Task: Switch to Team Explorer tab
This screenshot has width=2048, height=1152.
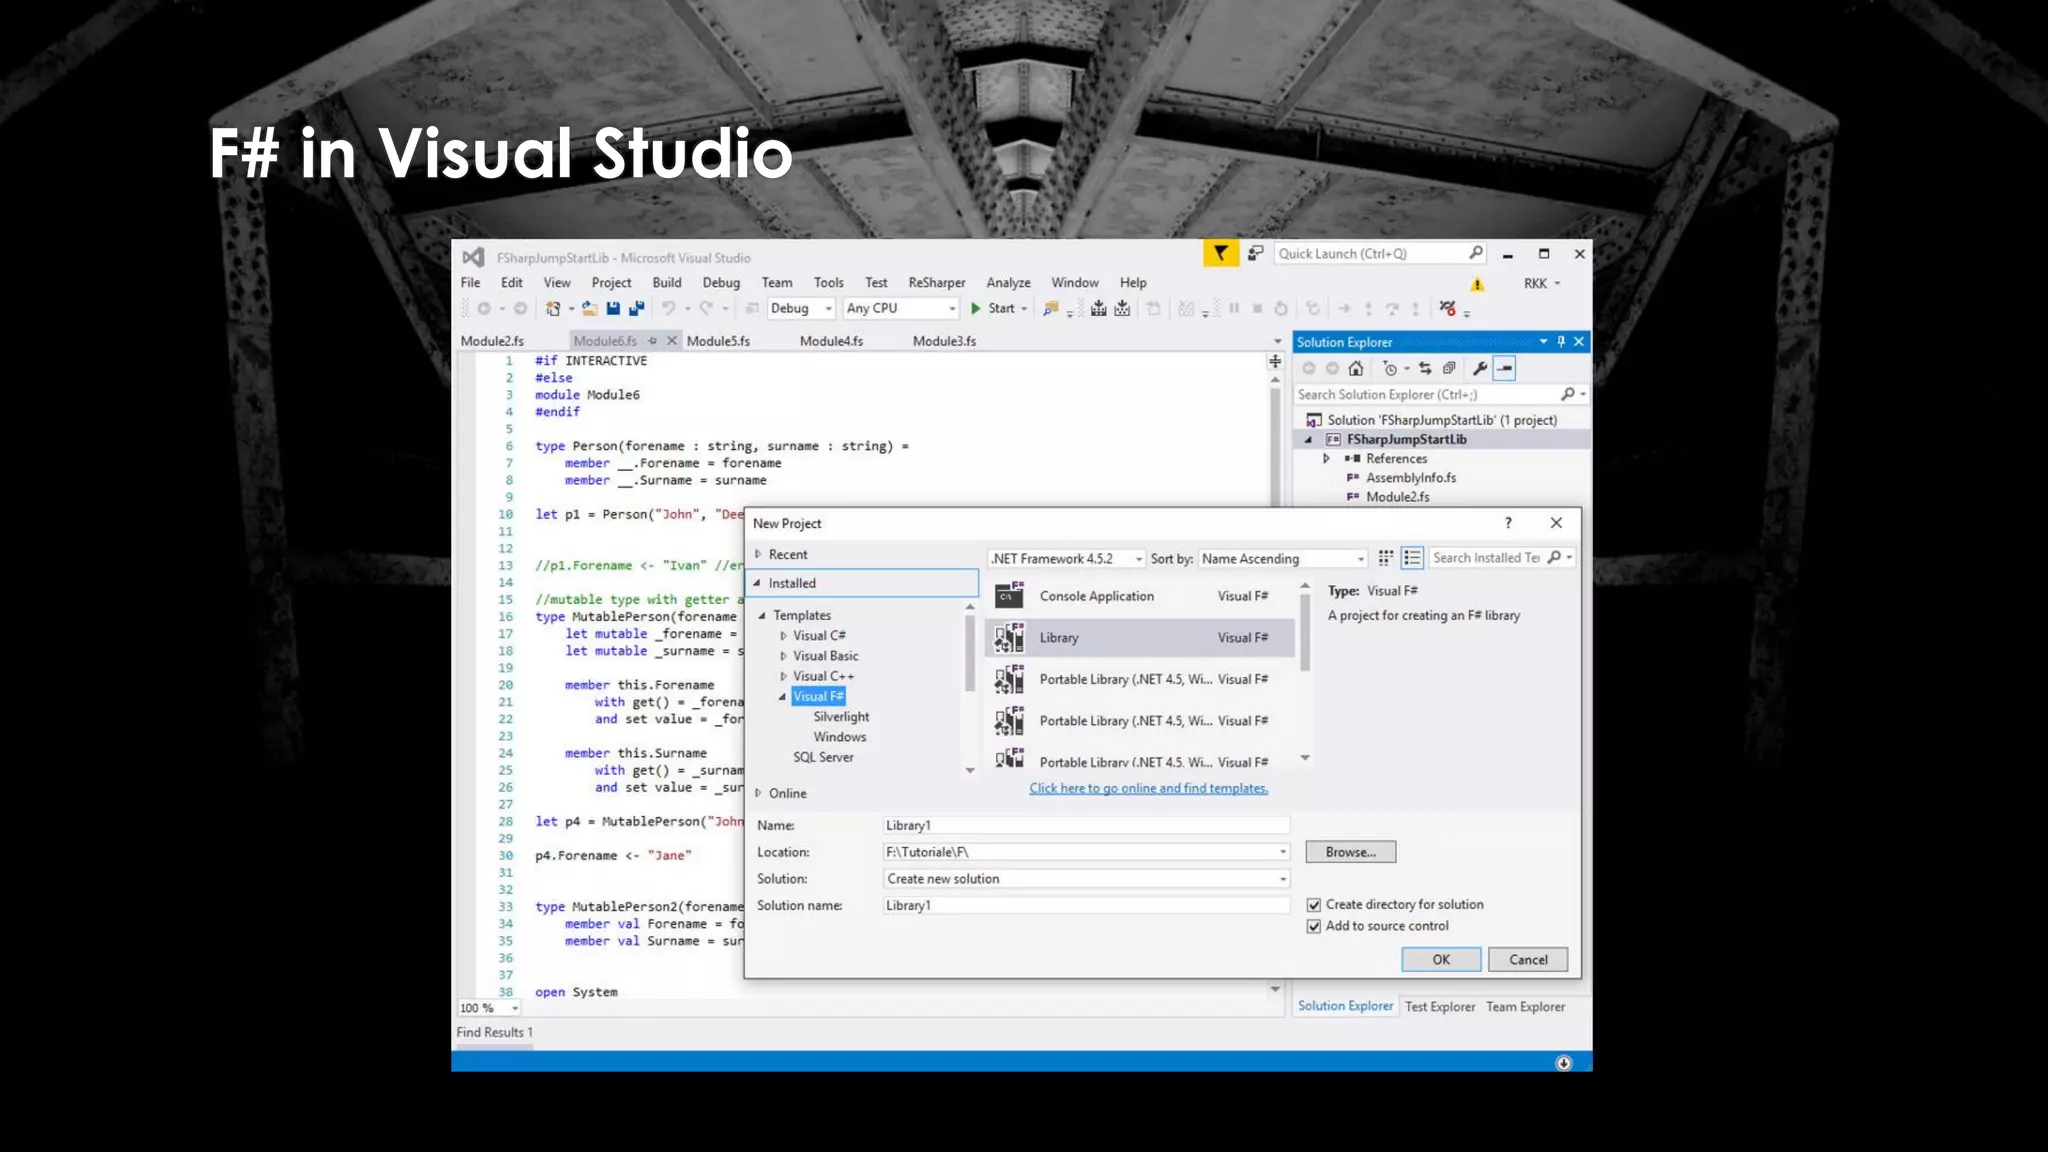Action: [1525, 1007]
